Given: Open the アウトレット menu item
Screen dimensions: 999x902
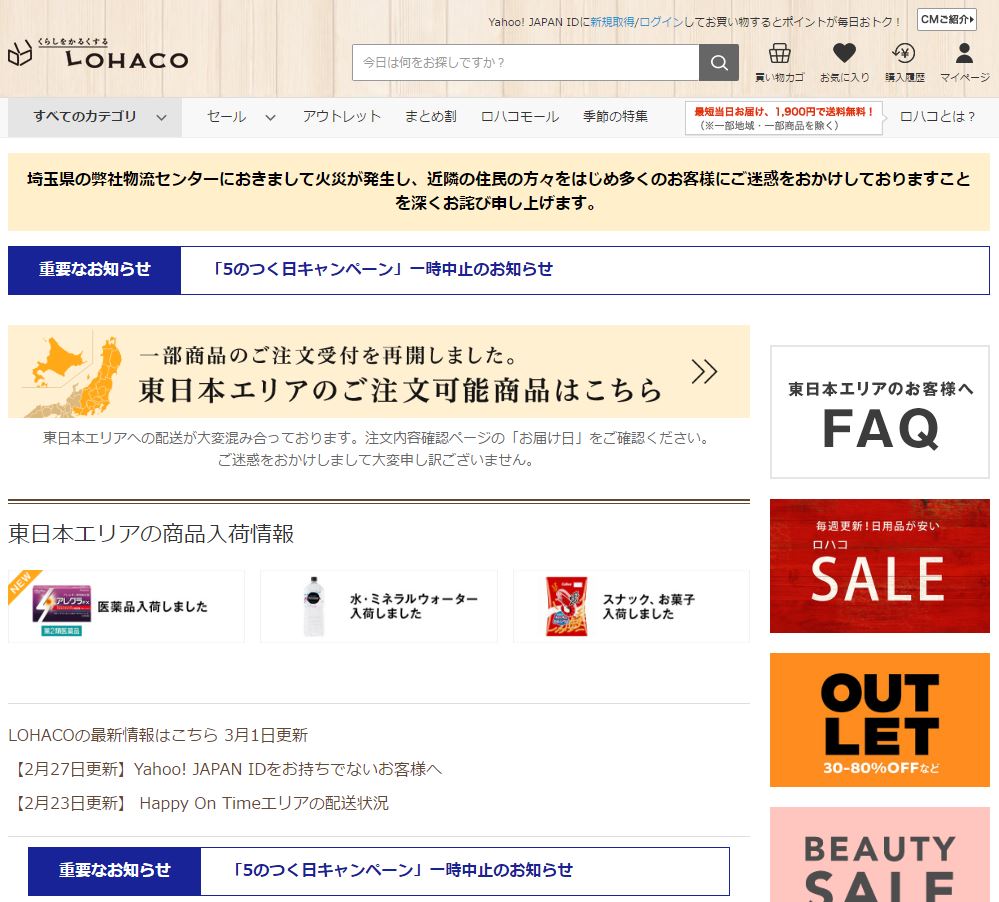Looking at the screenshot, I should coord(342,117).
